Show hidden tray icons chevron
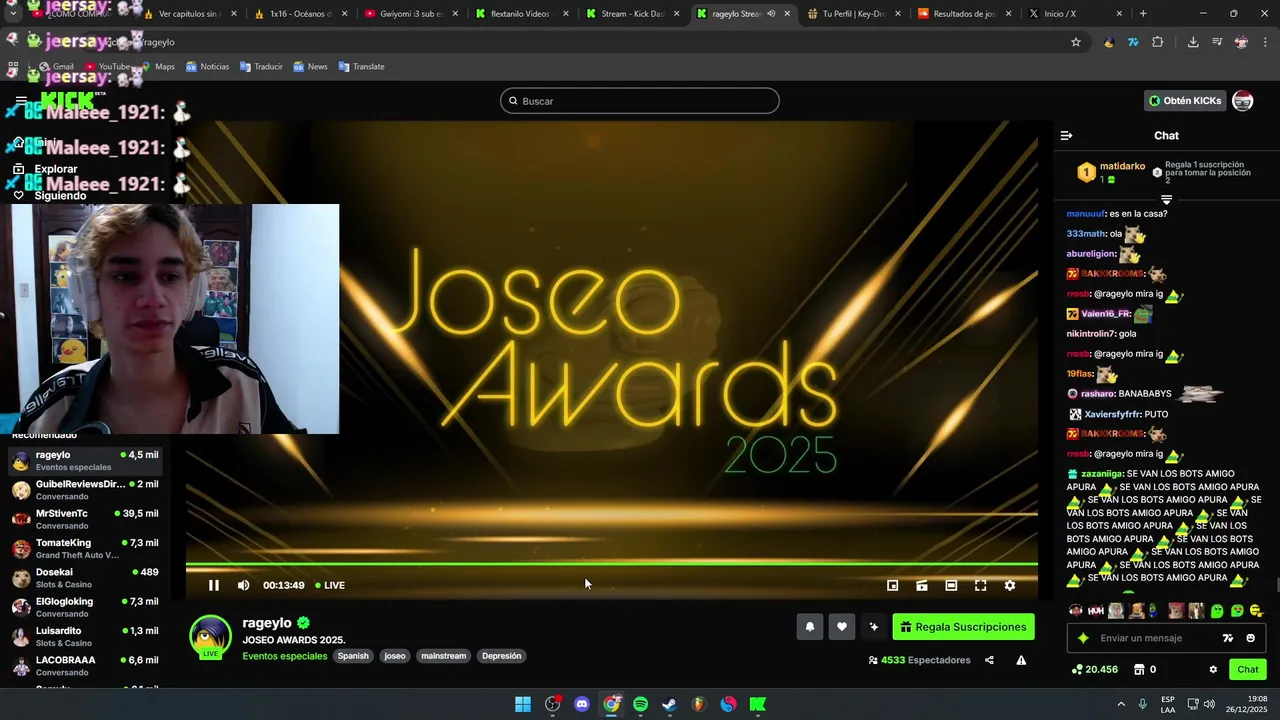 tap(1120, 704)
